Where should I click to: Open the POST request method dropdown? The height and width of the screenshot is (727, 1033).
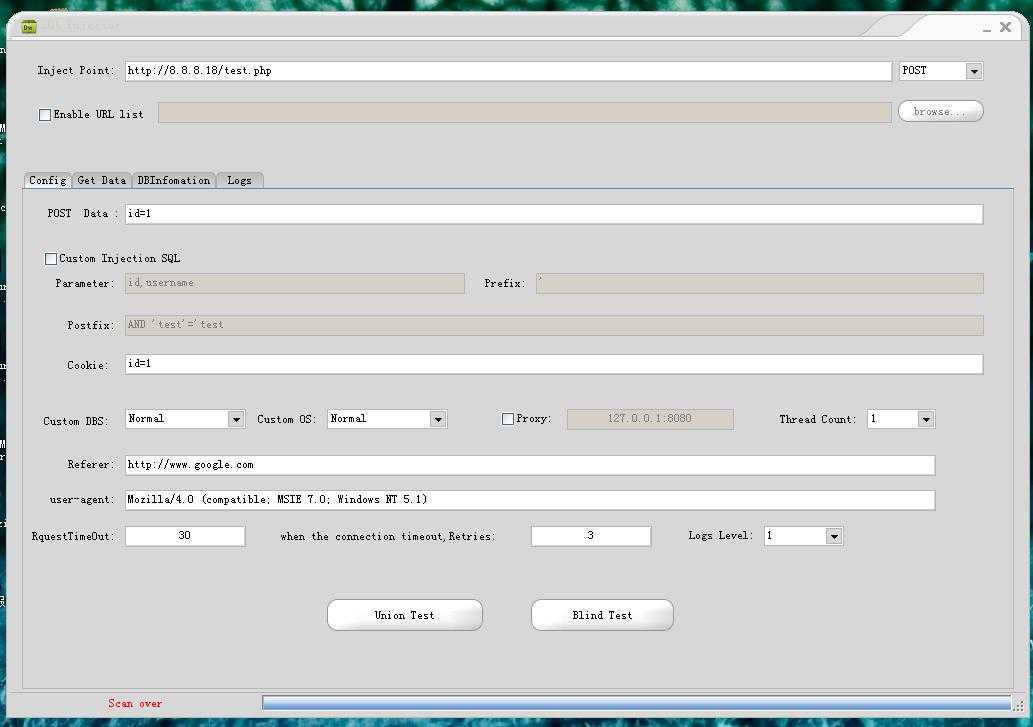coord(974,71)
